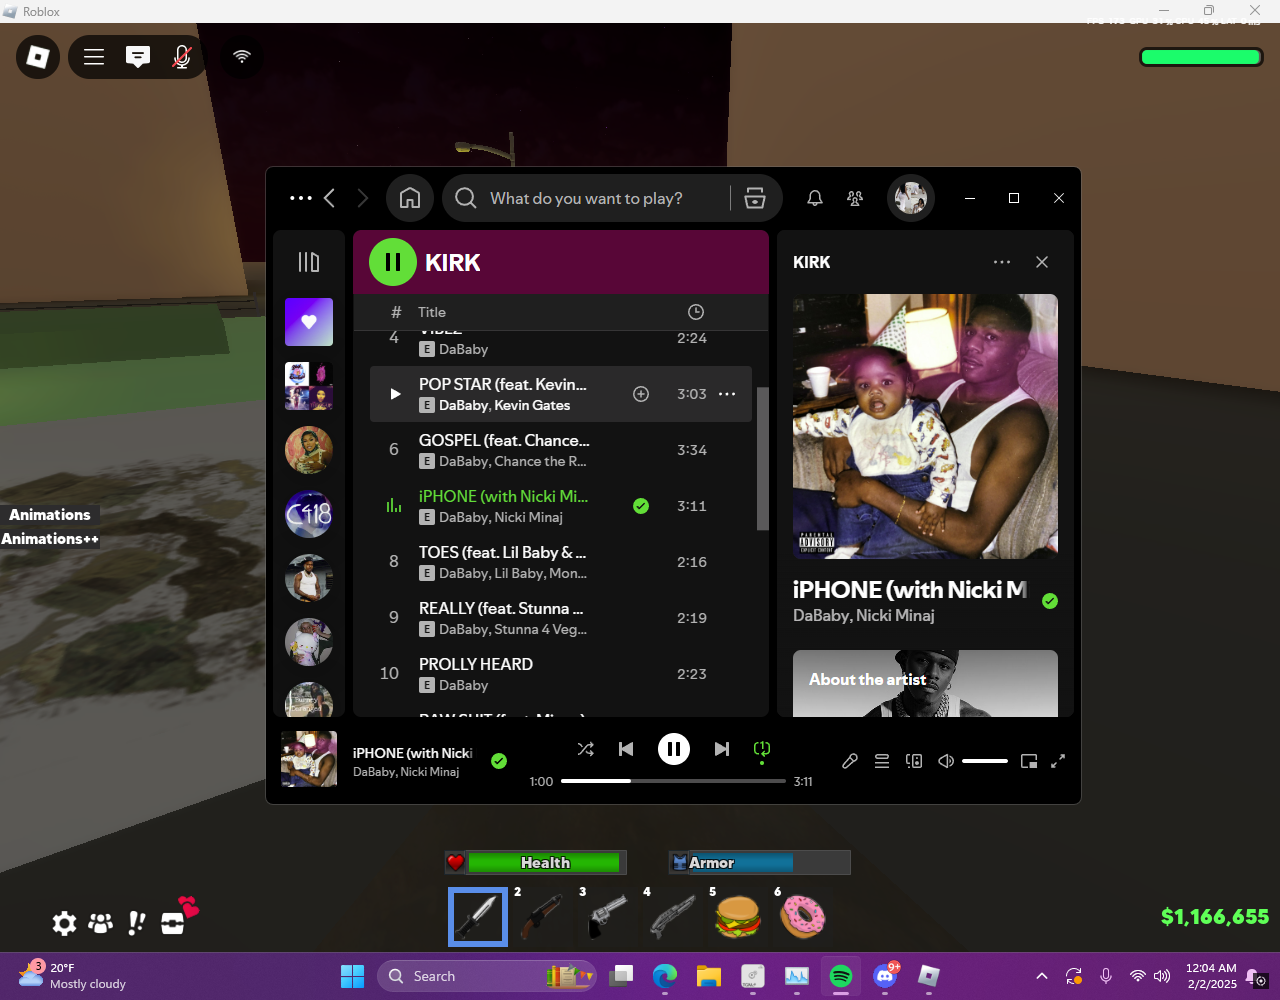Open the lyrics microphone icon
1280x1000 pixels.
850,761
